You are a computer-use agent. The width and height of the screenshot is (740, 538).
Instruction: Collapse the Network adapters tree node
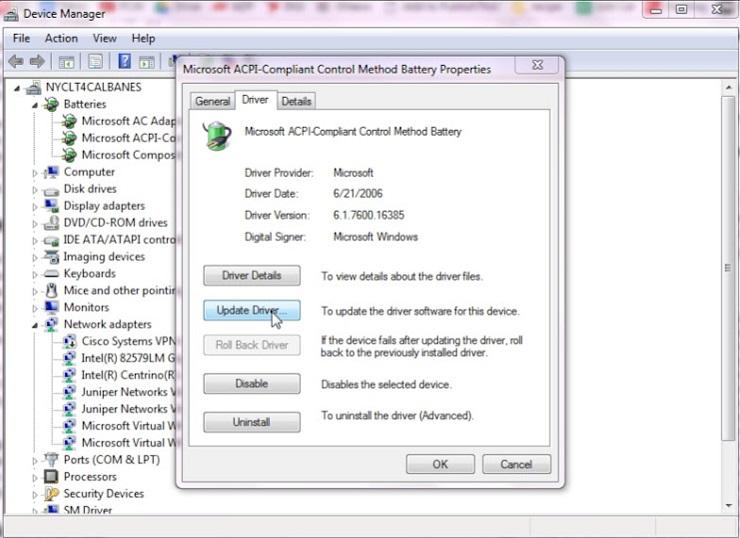[35, 325]
